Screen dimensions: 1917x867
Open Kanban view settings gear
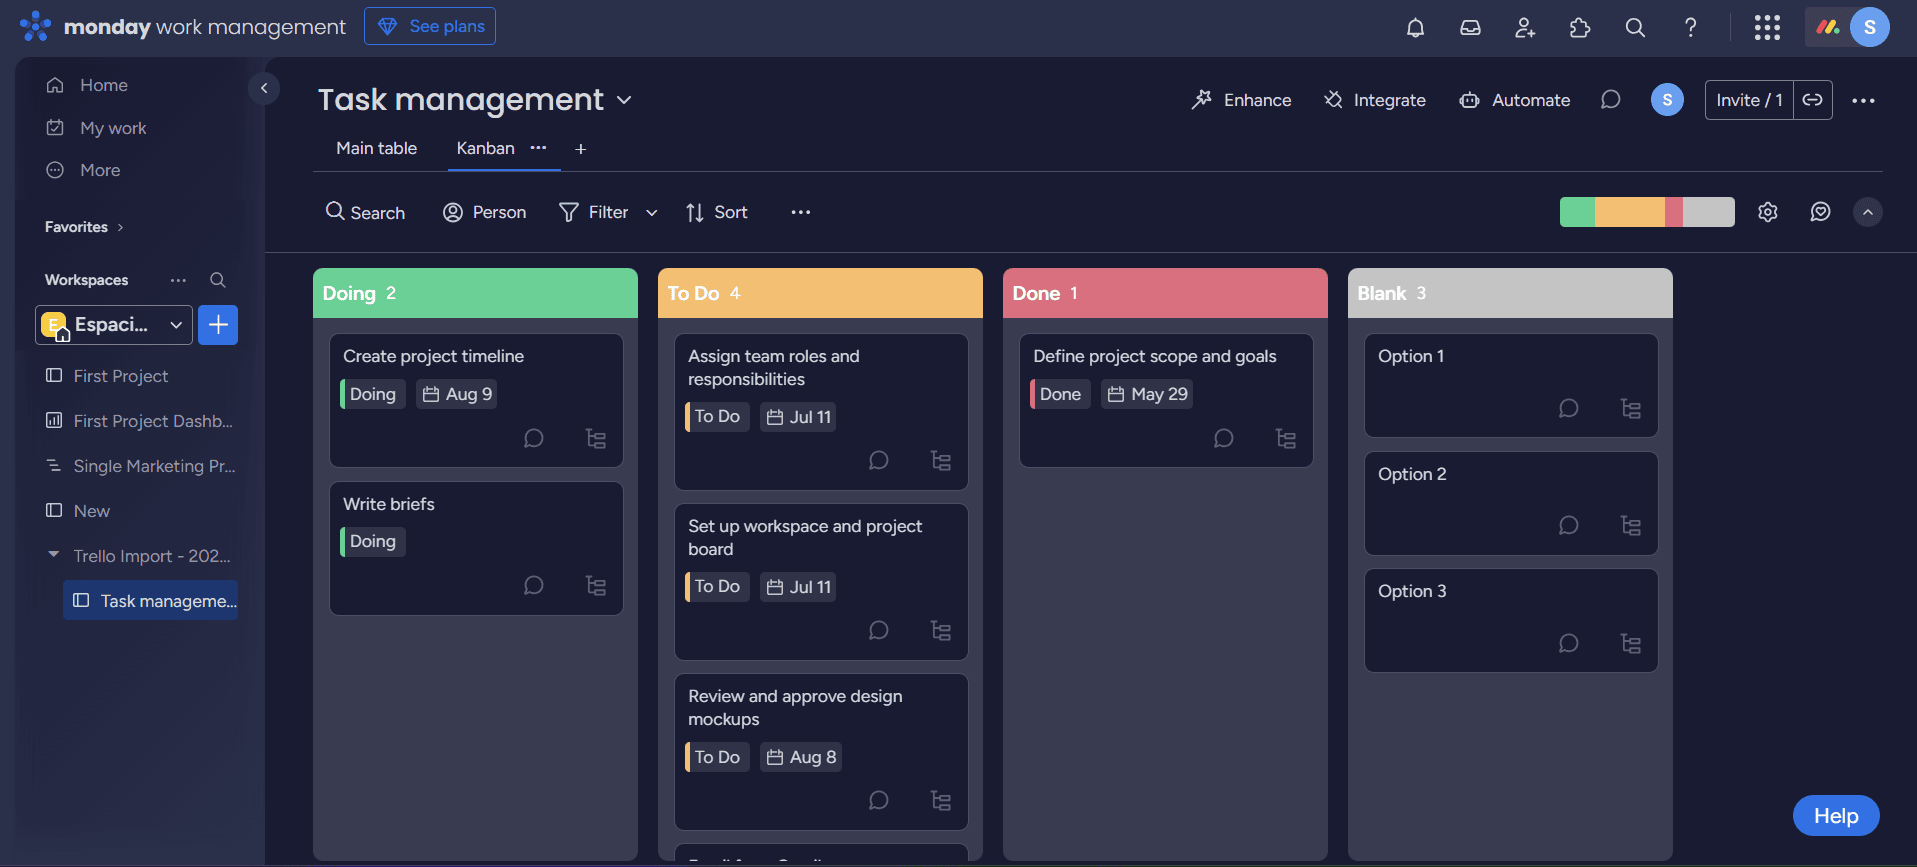1768,212
